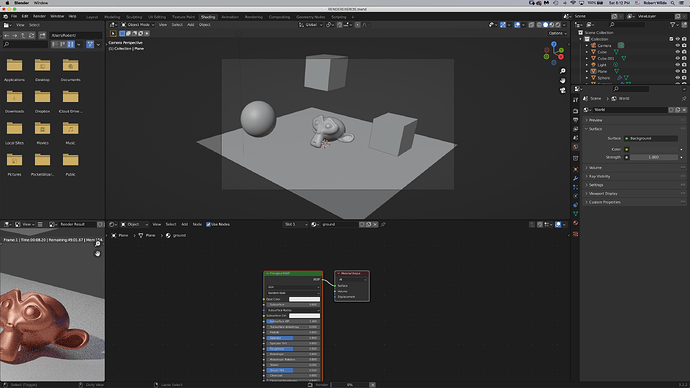The height and width of the screenshot is (388, 690).
Task: Click the 'ground' material breadcrumb
Action: (x=176, y=236)
